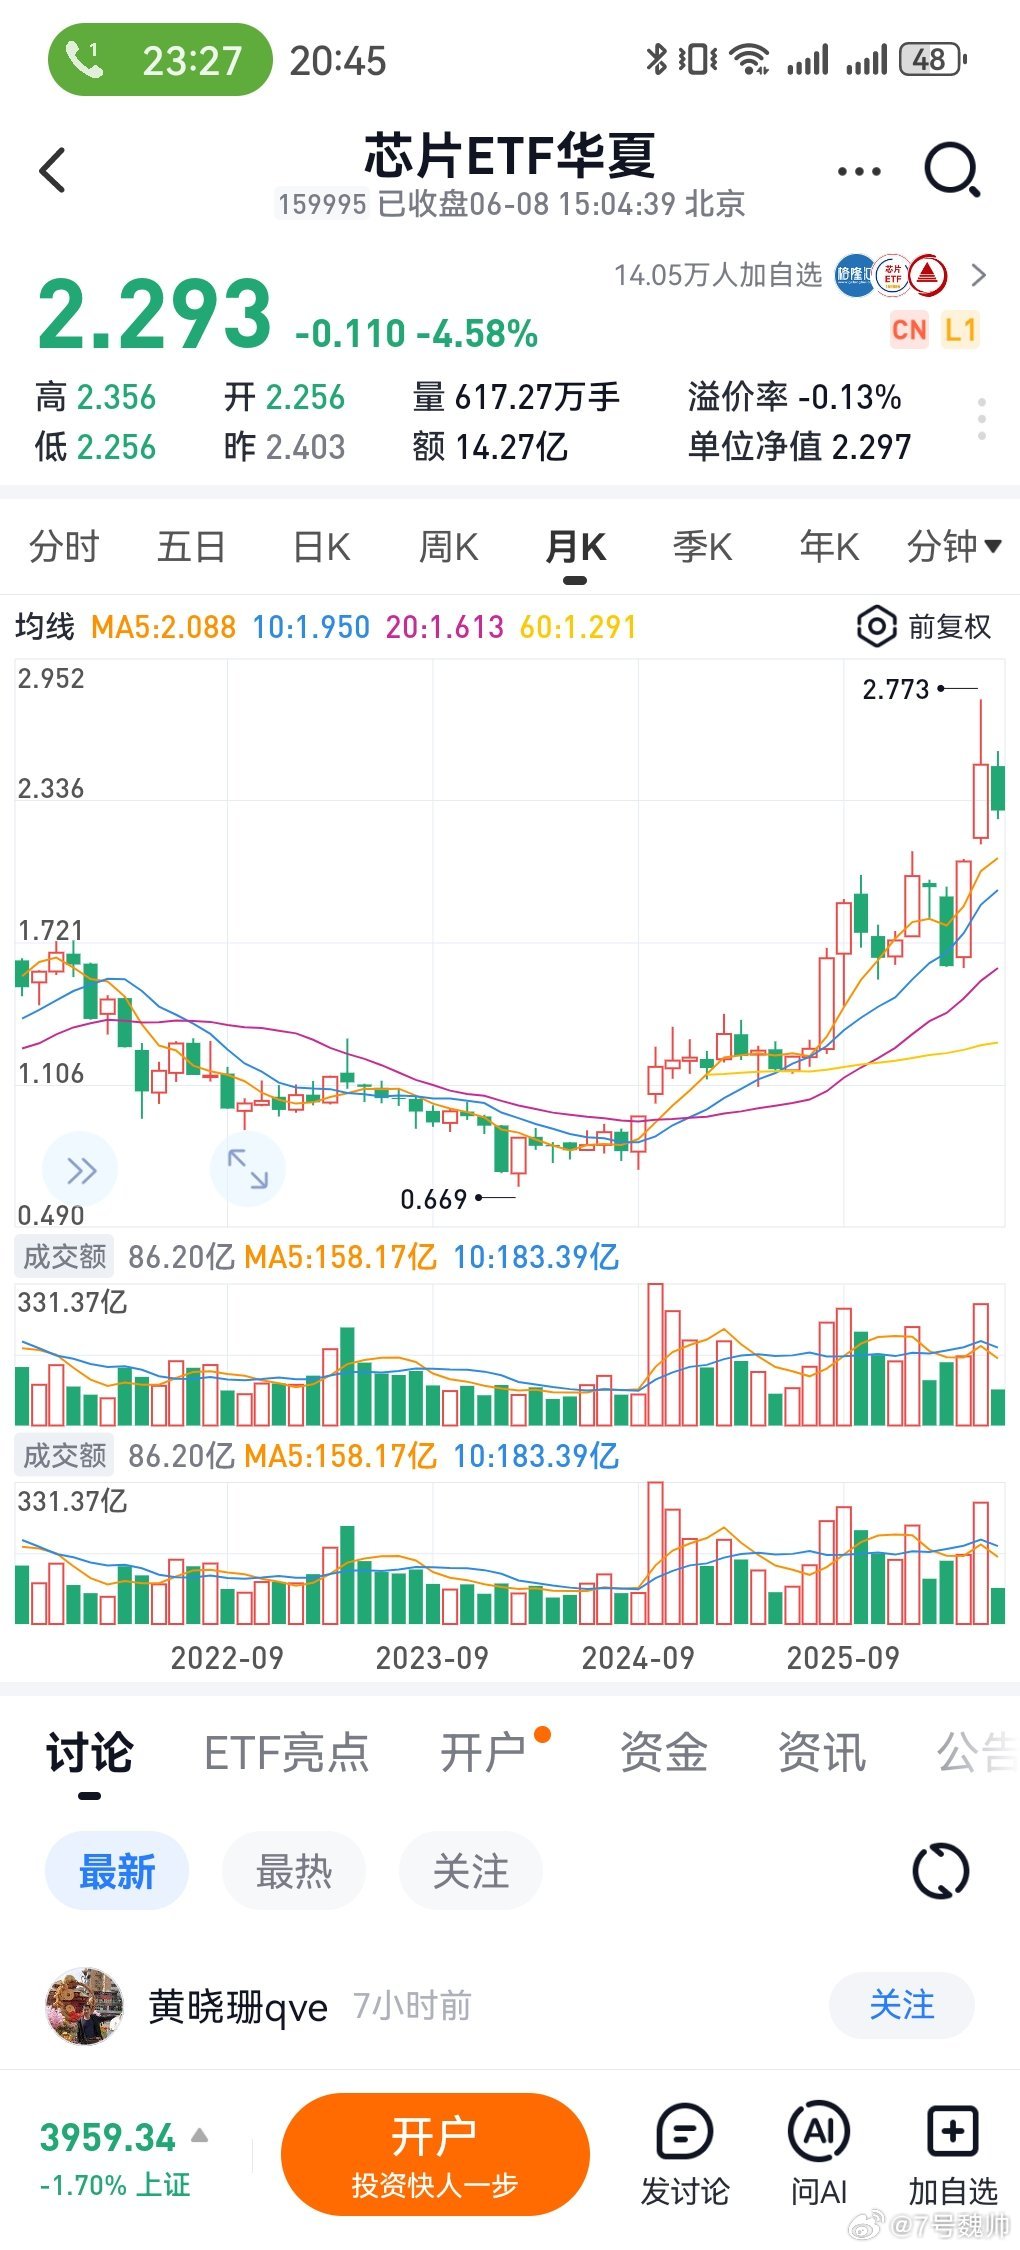
Task: Expand the 14.05万人加自选 chevron
Action: (979, 276)
